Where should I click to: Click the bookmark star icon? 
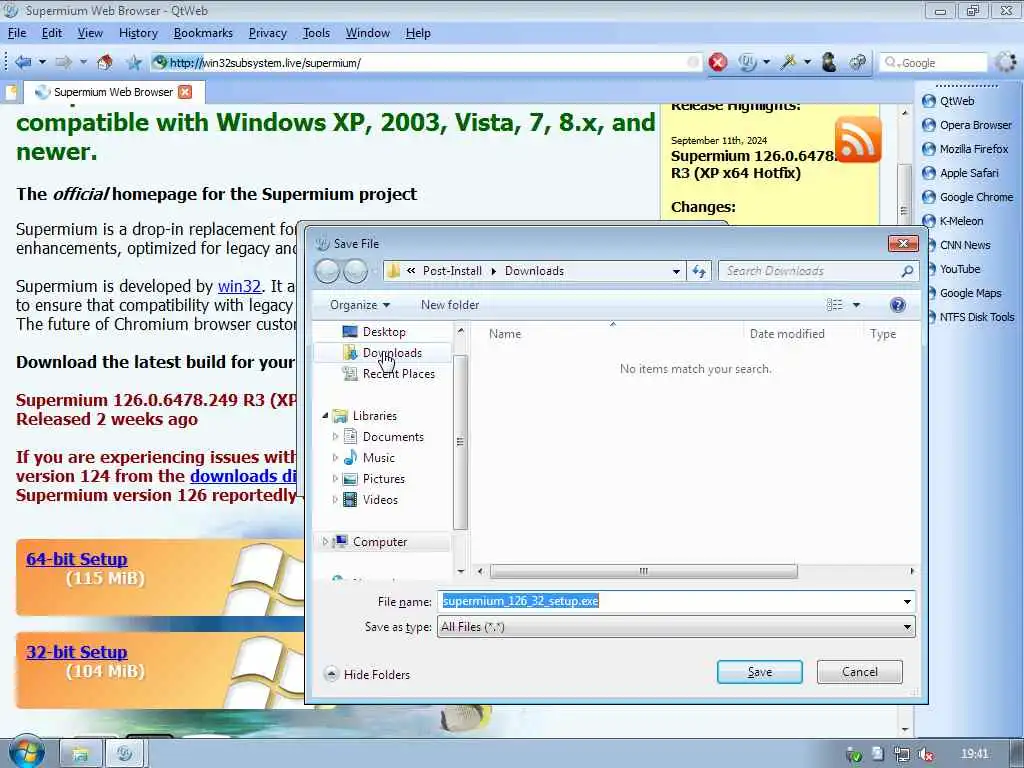(x=134, y=62)
